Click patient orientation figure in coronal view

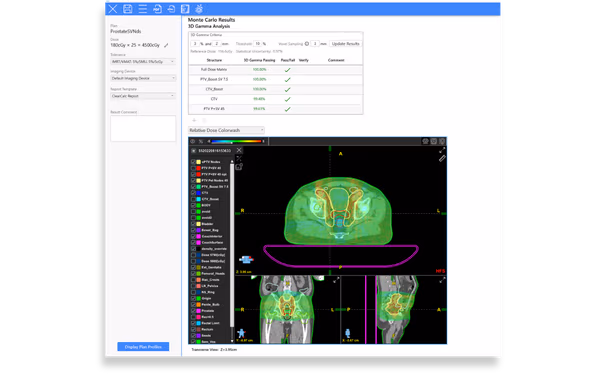(x=241, y=333)
